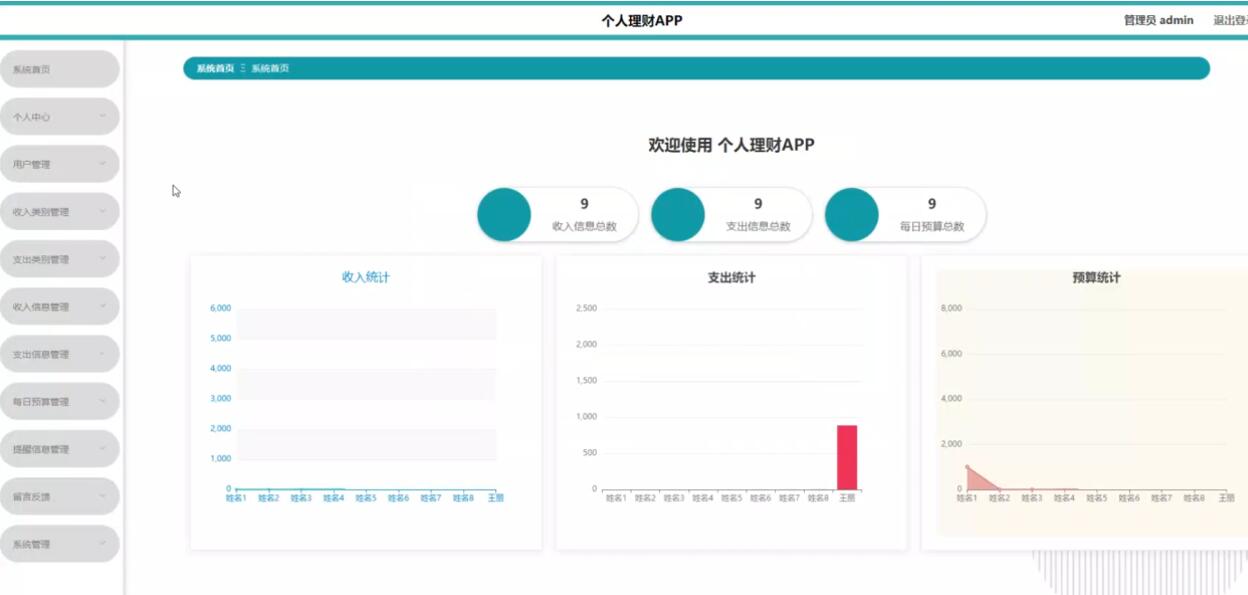This screenshot has height=595, width=1248.
Task: Expand the 每日预算管理 sidebar menu
Action: tap(61, 401)
